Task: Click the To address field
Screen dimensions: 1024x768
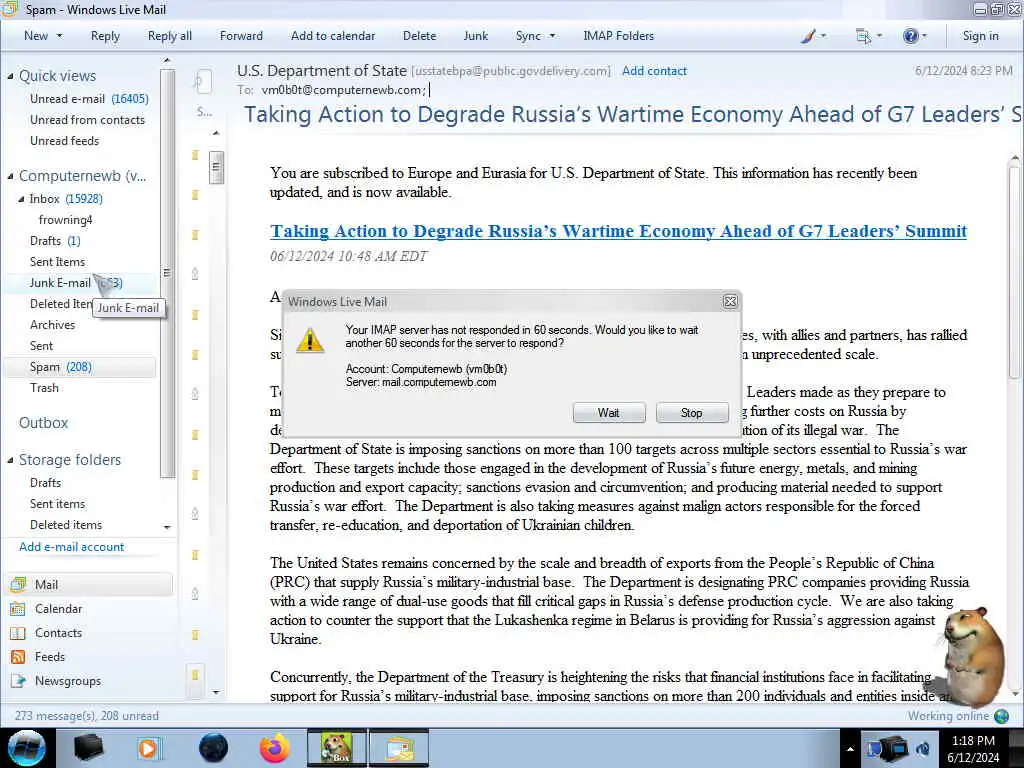Action: coord(344,90)
